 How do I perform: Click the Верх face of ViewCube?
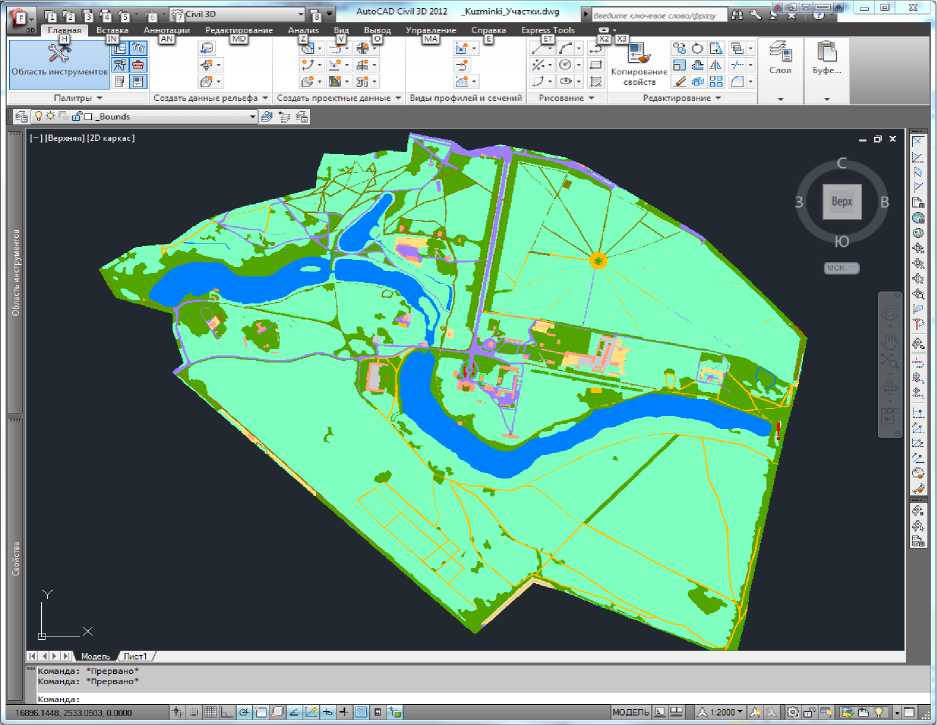(x=840, y=202)
